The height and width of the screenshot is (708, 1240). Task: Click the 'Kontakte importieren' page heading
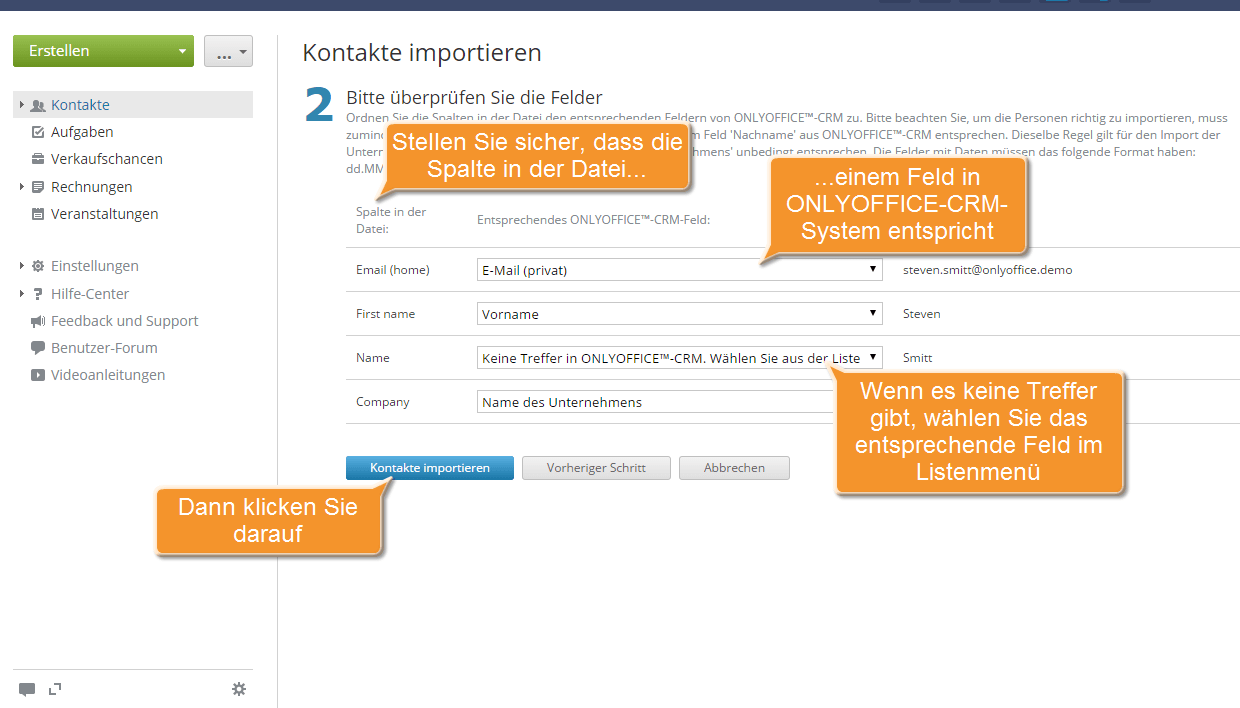[x=422, y=53]
